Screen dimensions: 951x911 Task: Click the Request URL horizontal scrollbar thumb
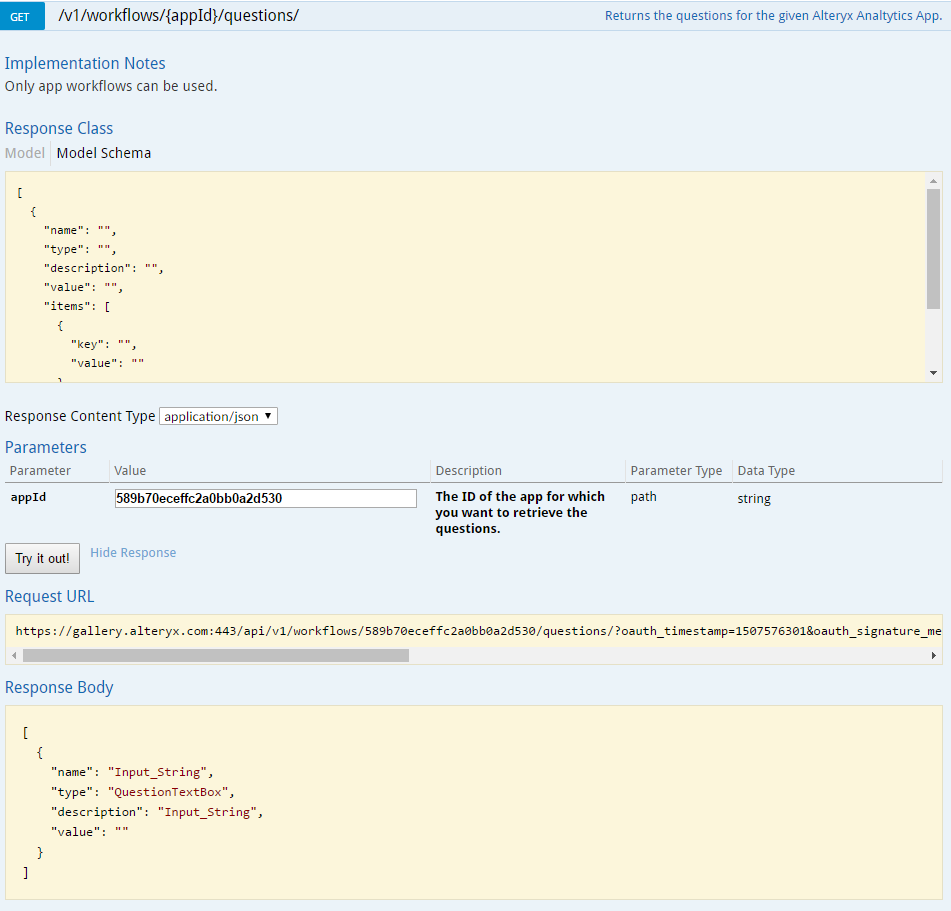click(216, 655)
